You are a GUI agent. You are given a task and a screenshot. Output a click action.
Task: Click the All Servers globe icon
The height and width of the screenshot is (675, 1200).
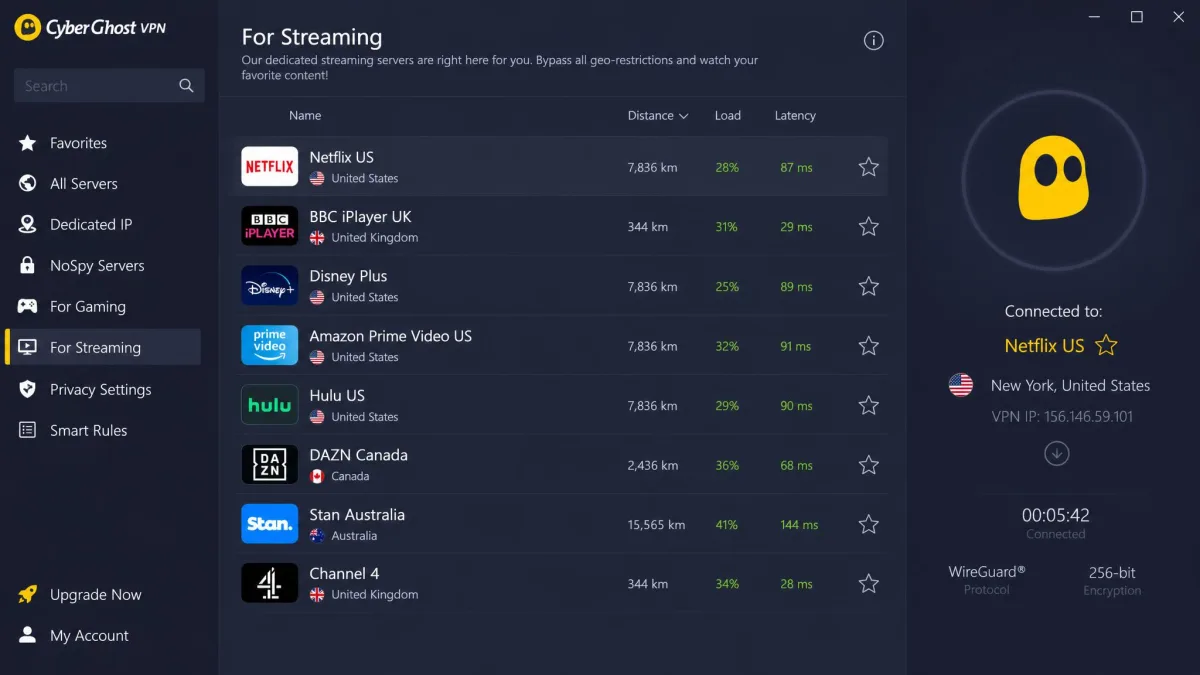click(x=28, y=184)
